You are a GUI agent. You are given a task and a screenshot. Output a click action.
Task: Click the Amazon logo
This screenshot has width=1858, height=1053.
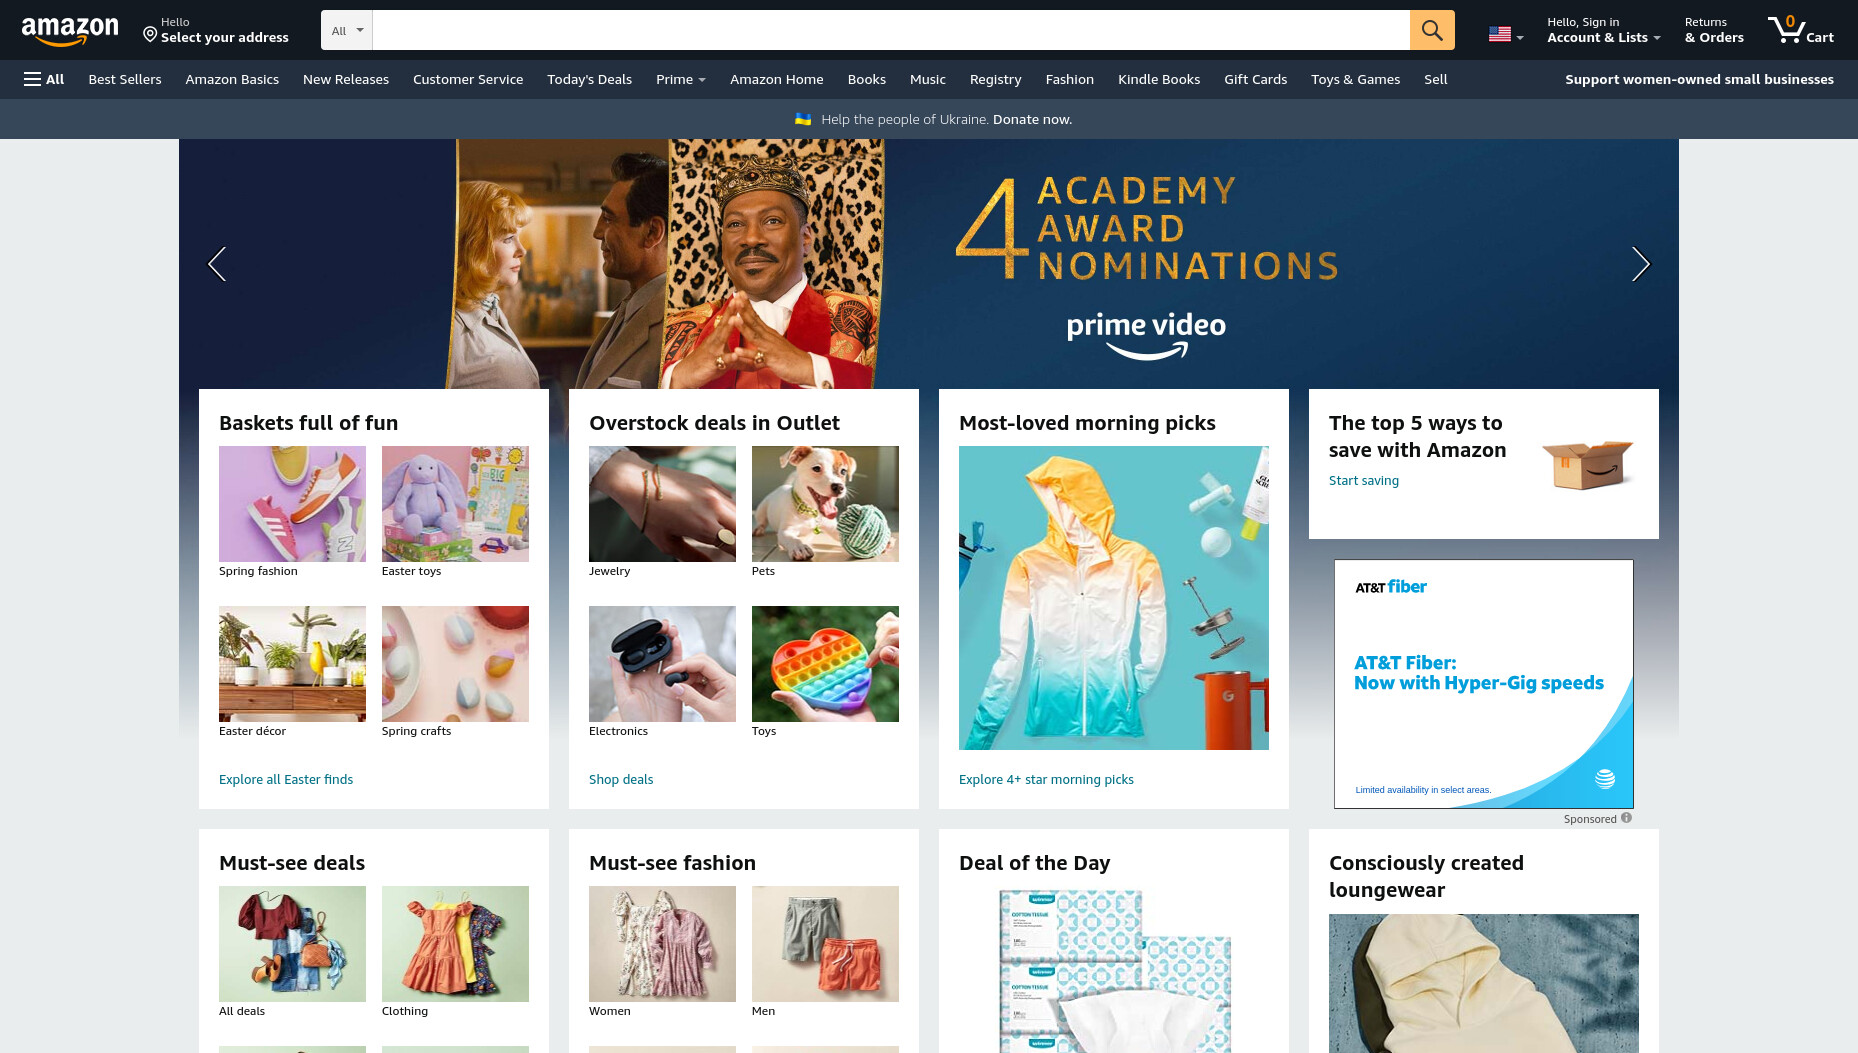[70, 30]
